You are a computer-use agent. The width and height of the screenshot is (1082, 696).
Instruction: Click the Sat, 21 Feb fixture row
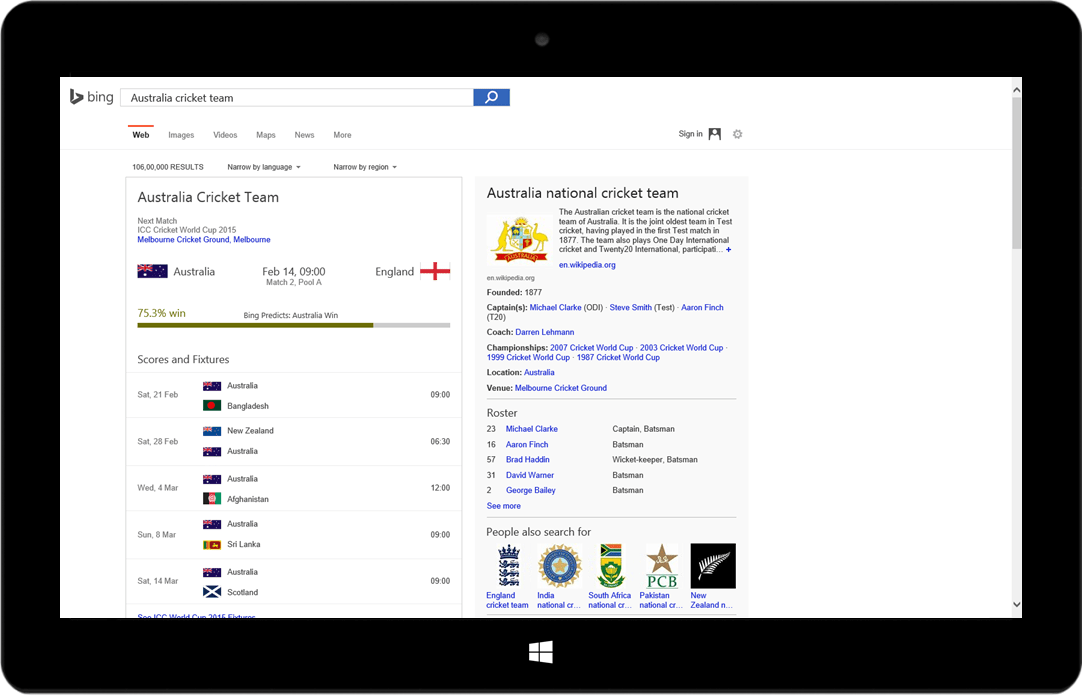[294, 395]
